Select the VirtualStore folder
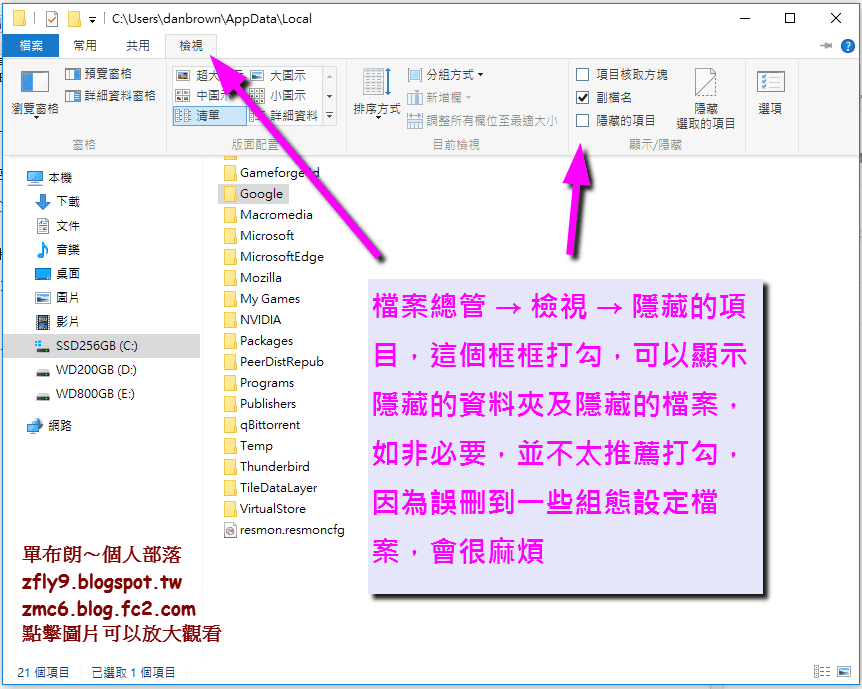This screenshot has width=862, height=689. (265, 509)
